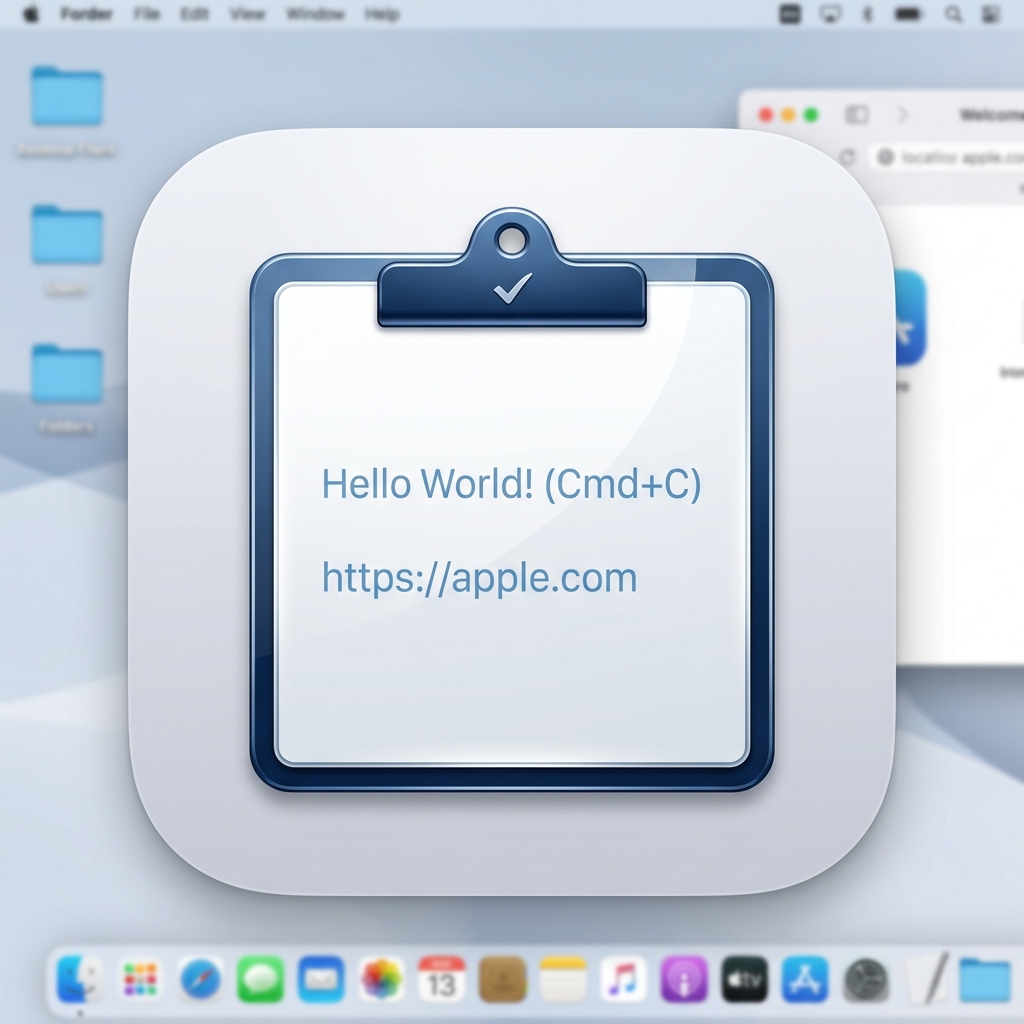Open Spotlight search magnifier

(953, 14)
